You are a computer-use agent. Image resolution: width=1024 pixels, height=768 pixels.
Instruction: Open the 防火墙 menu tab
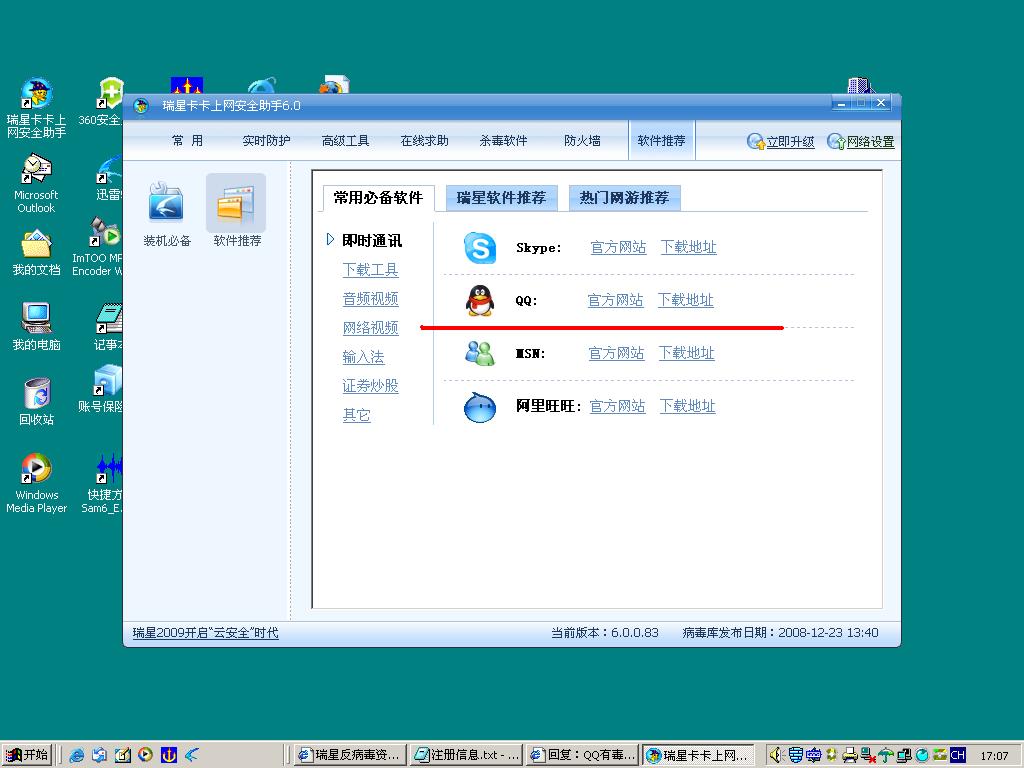(x=583, y=140)
